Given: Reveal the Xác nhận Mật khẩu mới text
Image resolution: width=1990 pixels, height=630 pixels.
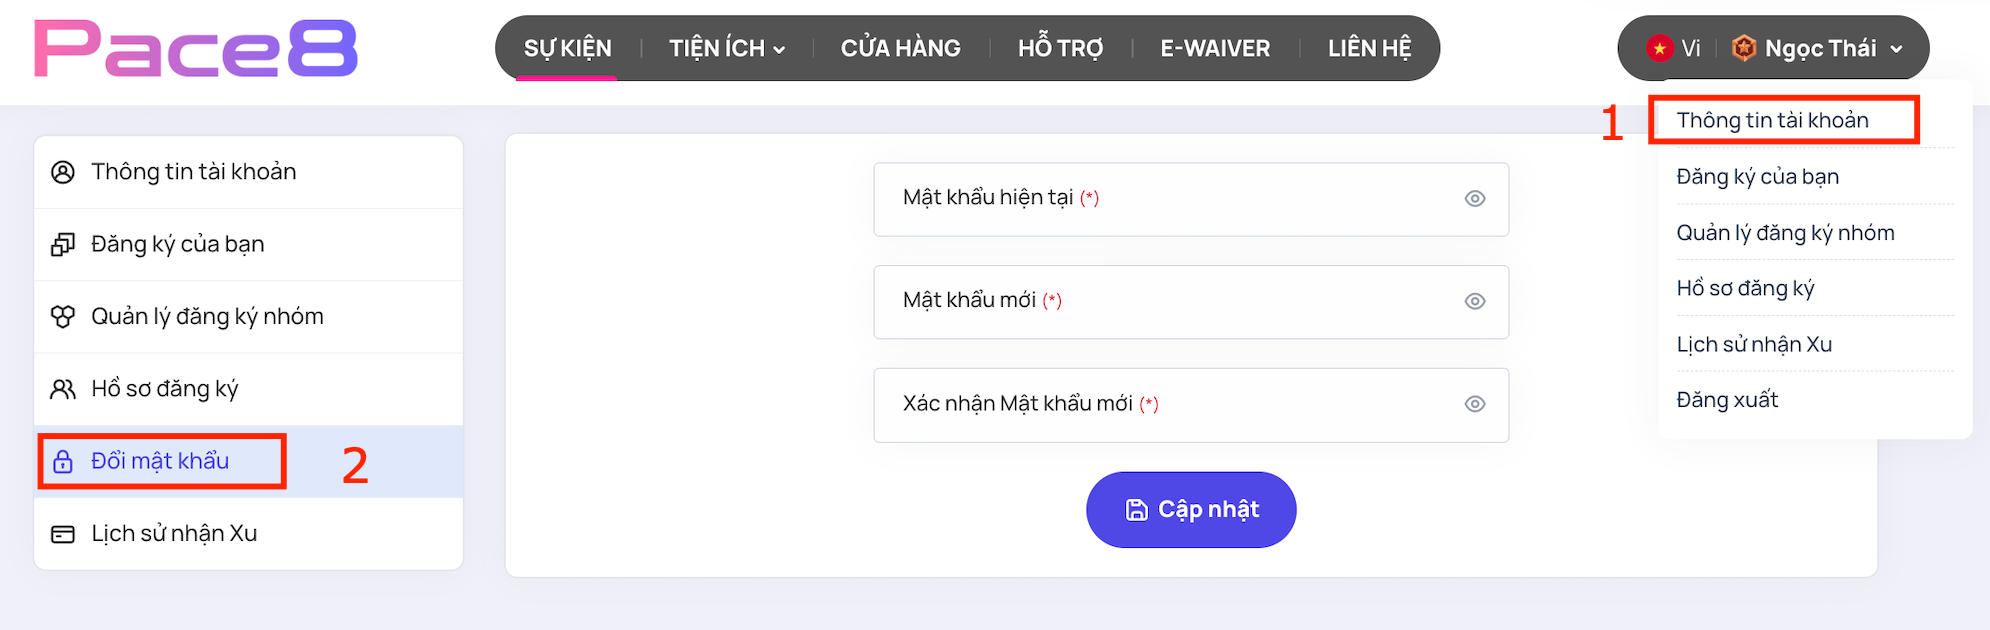Looking at the screenshot, I should [1474, 404].
